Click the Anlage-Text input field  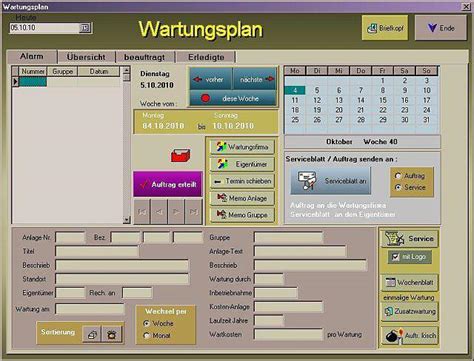coord(300,251)
